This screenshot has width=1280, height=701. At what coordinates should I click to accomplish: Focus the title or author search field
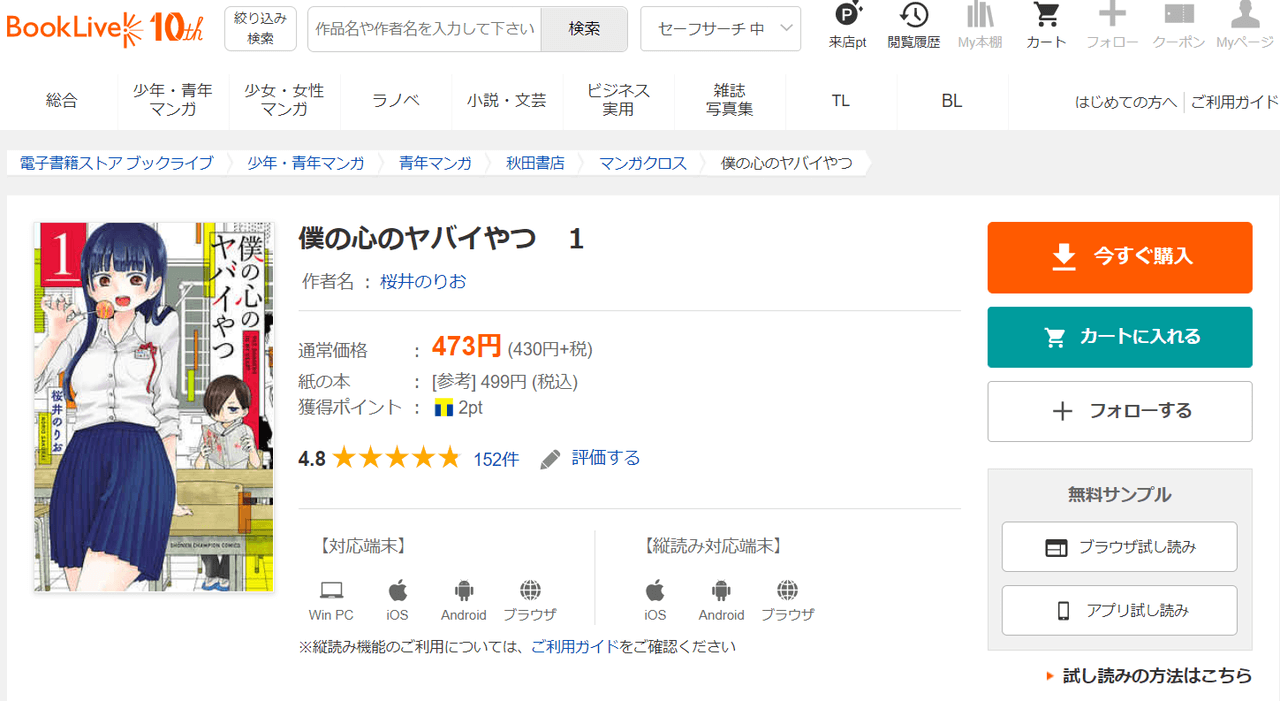[x=424, y=29]
